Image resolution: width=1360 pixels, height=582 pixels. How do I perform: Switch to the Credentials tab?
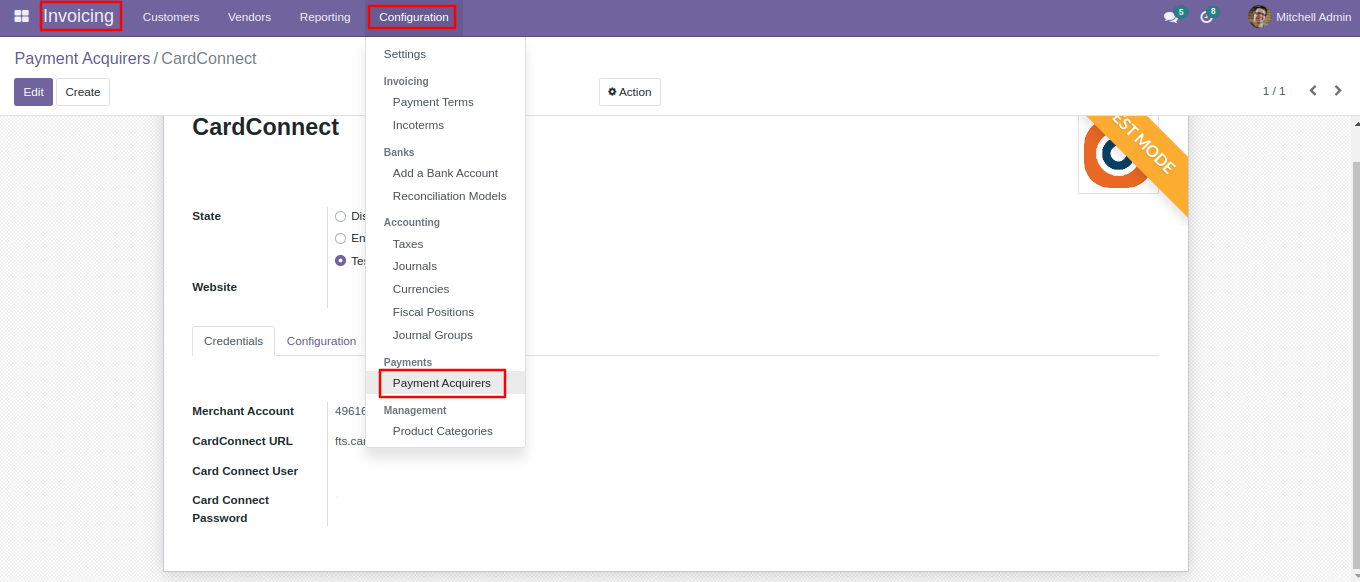click(233, 341)
